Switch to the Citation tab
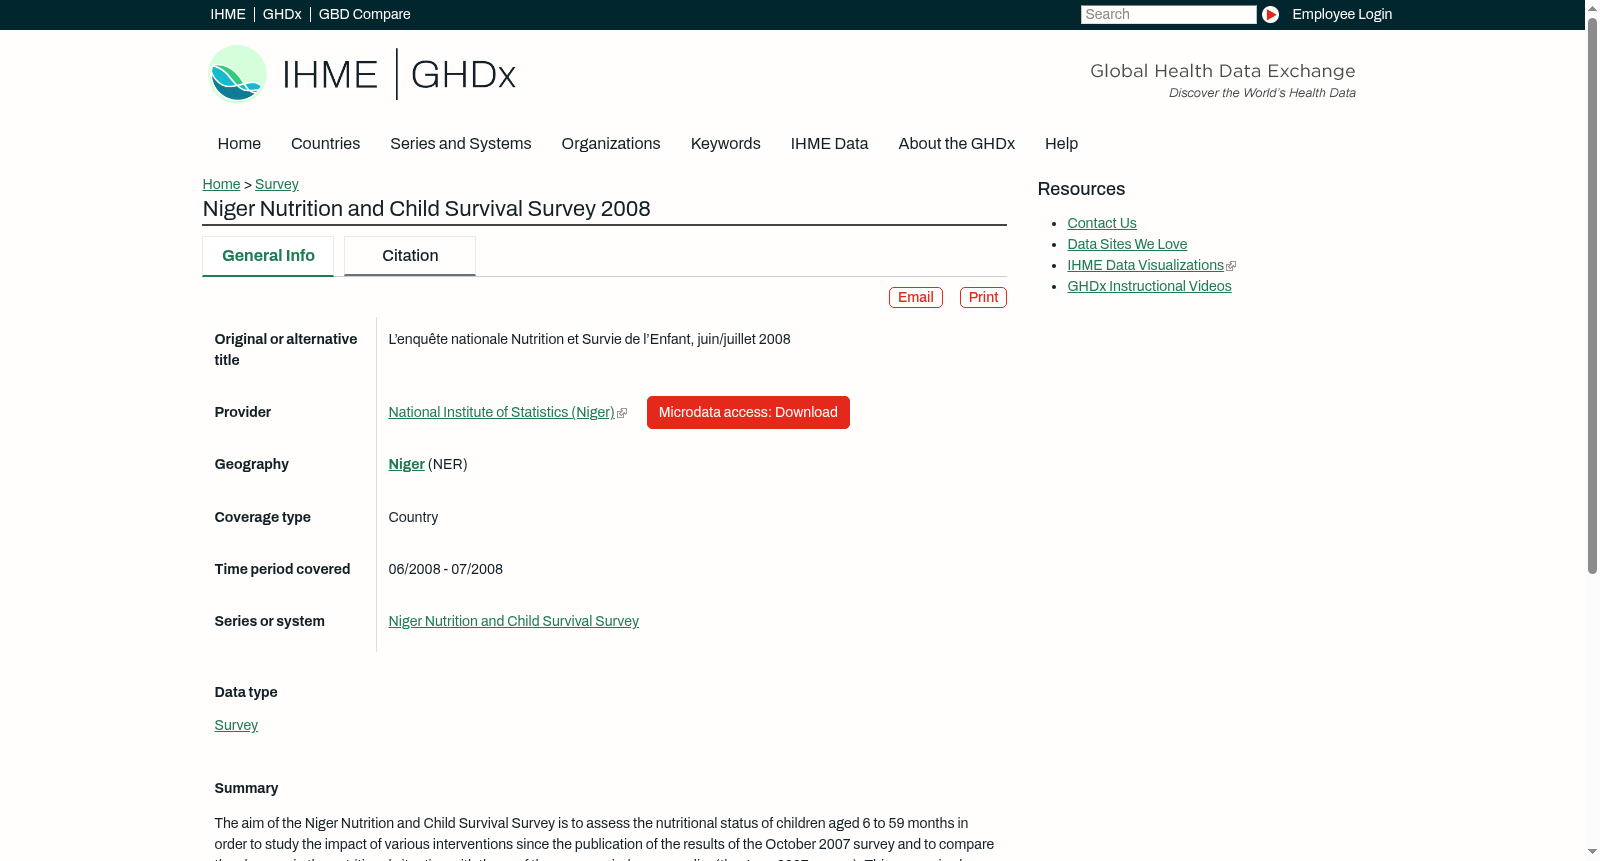Screen dimensions: 1600x861 (x=410, y=256)
